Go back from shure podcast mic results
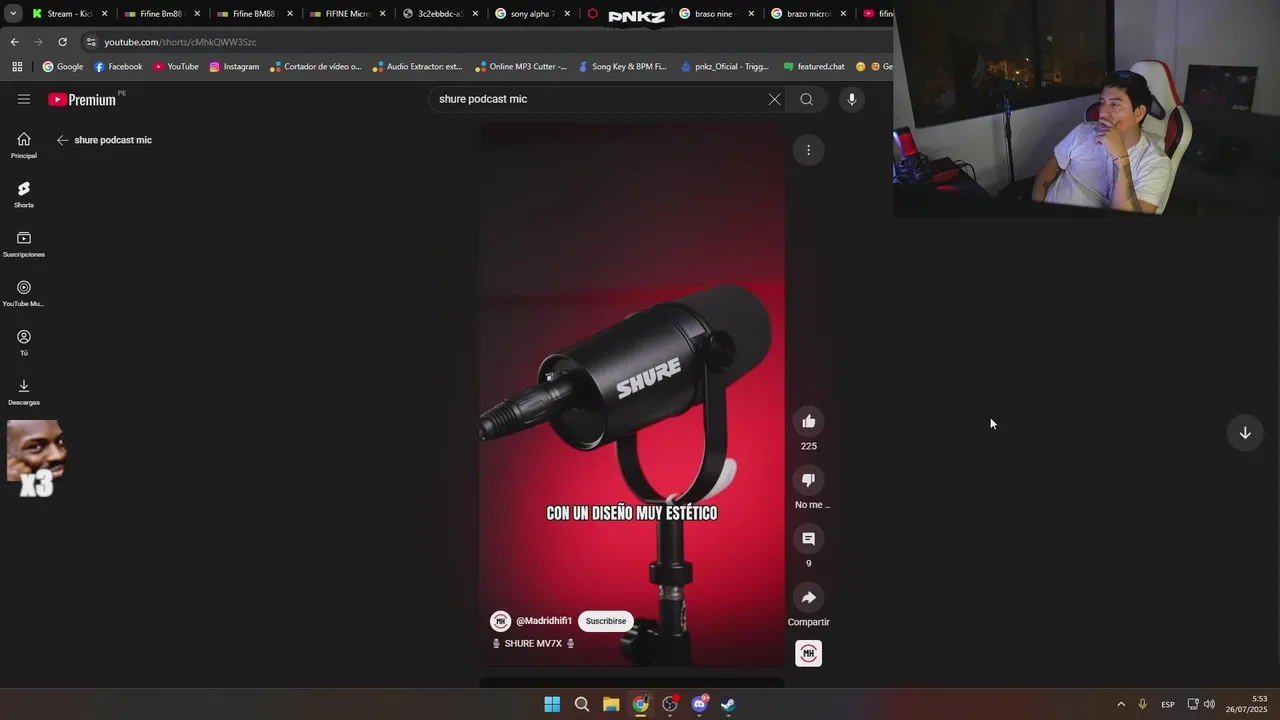 [62, 140]
